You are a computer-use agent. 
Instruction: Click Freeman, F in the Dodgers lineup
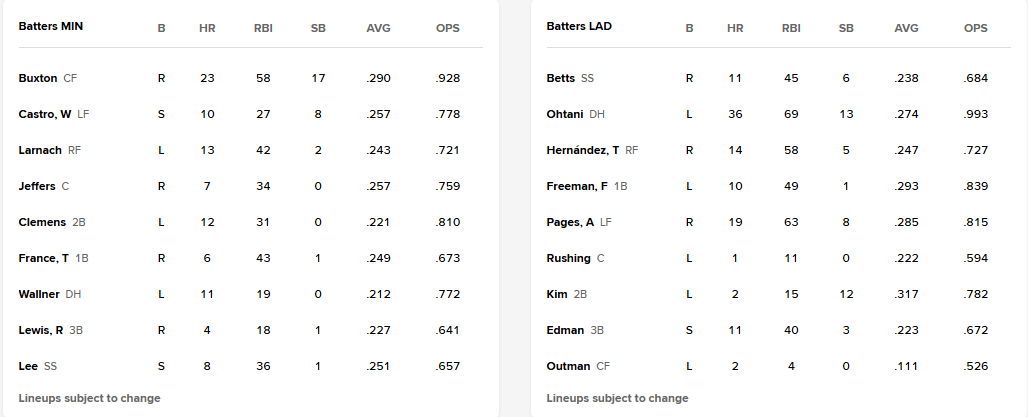(576, 186)
